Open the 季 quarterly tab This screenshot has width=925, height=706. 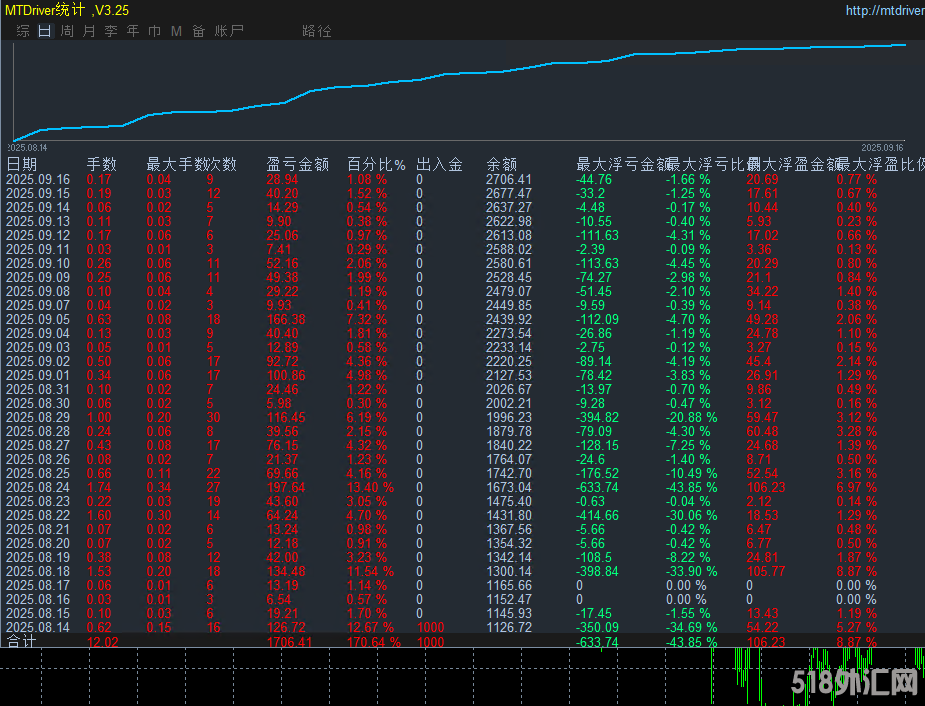tap(111, 31)
